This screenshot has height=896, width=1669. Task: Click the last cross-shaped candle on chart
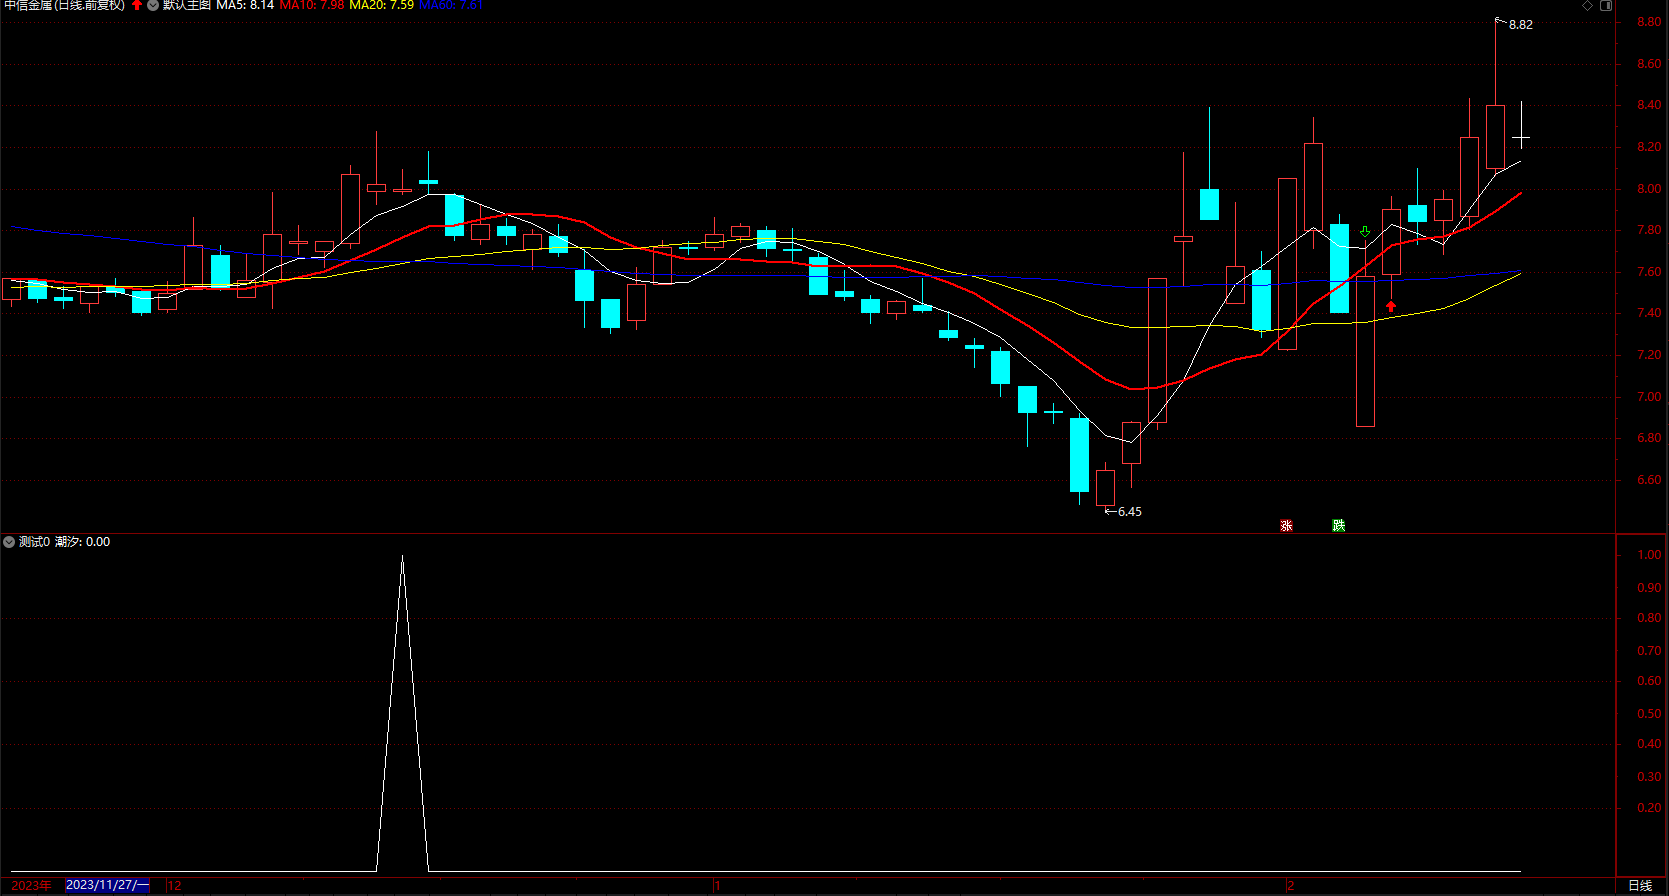pos(1521,137)
